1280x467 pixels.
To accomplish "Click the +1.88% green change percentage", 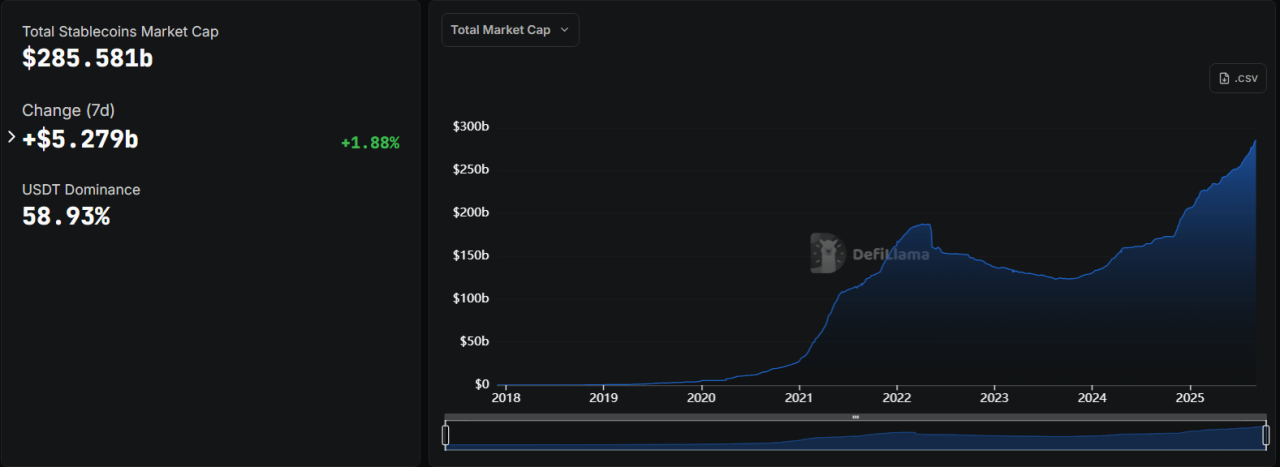I will click(370, 143).
